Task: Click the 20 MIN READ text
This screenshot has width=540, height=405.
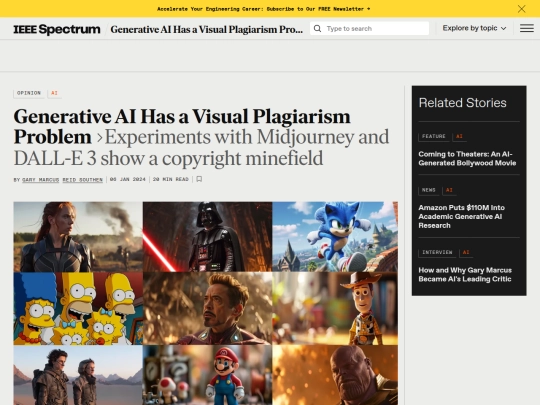Action: tap(171, 179)
